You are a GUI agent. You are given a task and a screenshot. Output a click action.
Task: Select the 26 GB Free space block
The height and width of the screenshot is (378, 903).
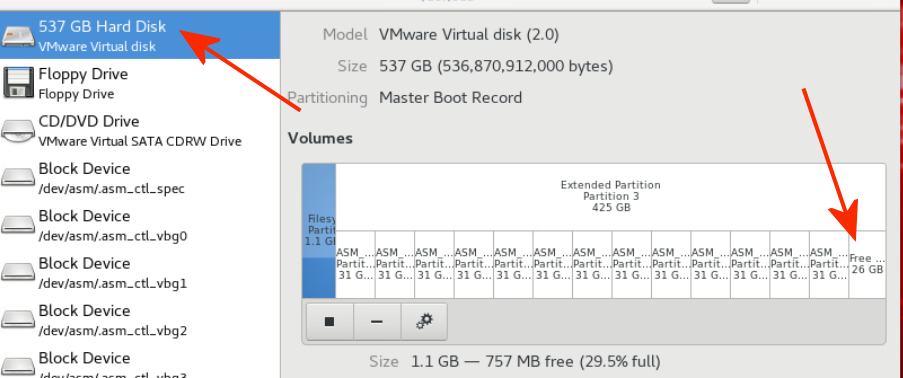click(x=867, y=264)
